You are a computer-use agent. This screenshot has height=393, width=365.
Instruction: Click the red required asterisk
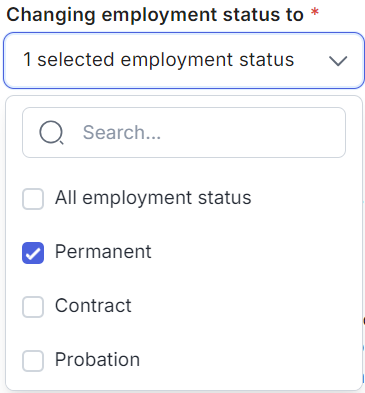(314, 13)
